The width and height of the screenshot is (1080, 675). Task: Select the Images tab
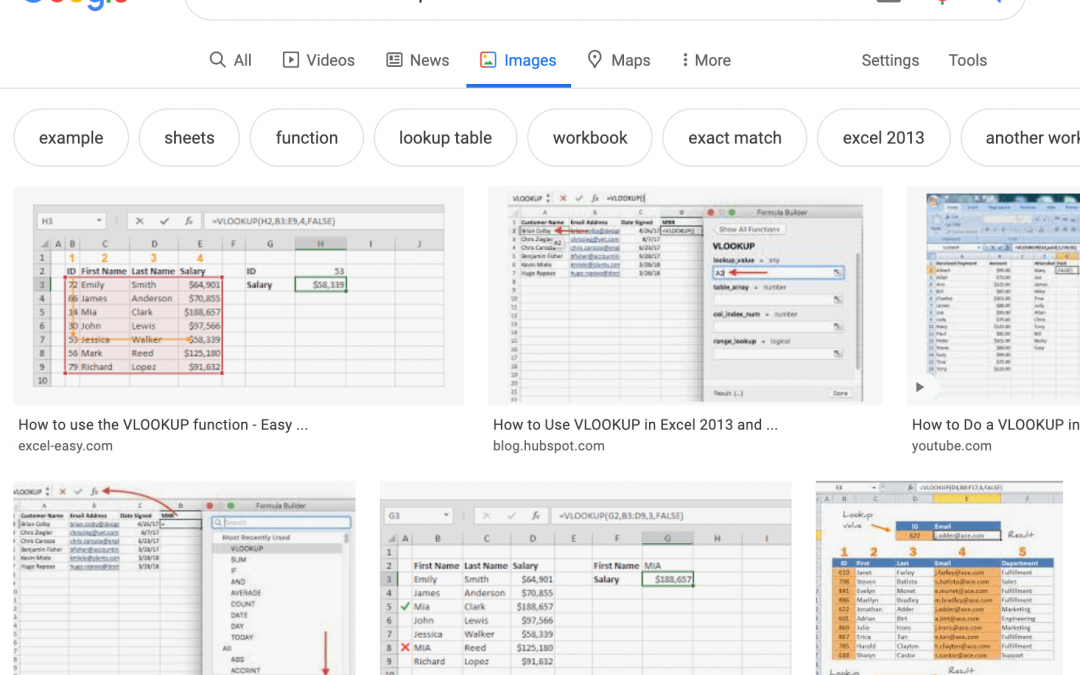click(518, 61)
